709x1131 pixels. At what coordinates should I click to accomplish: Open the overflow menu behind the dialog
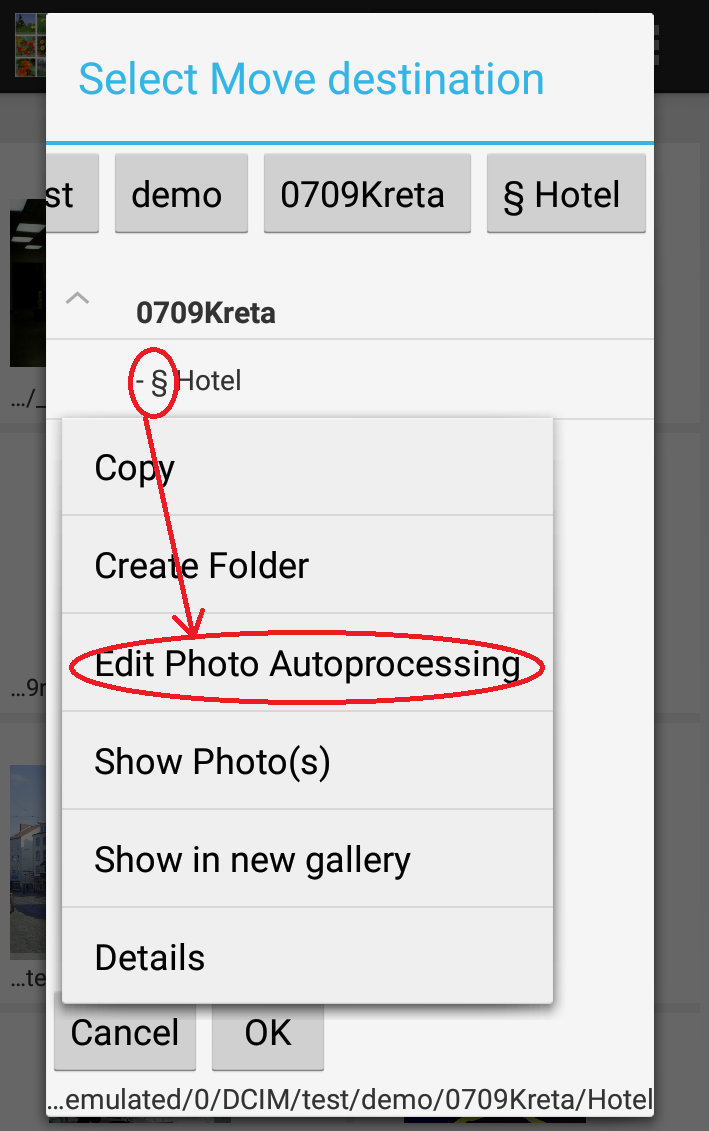pos(657,45)
